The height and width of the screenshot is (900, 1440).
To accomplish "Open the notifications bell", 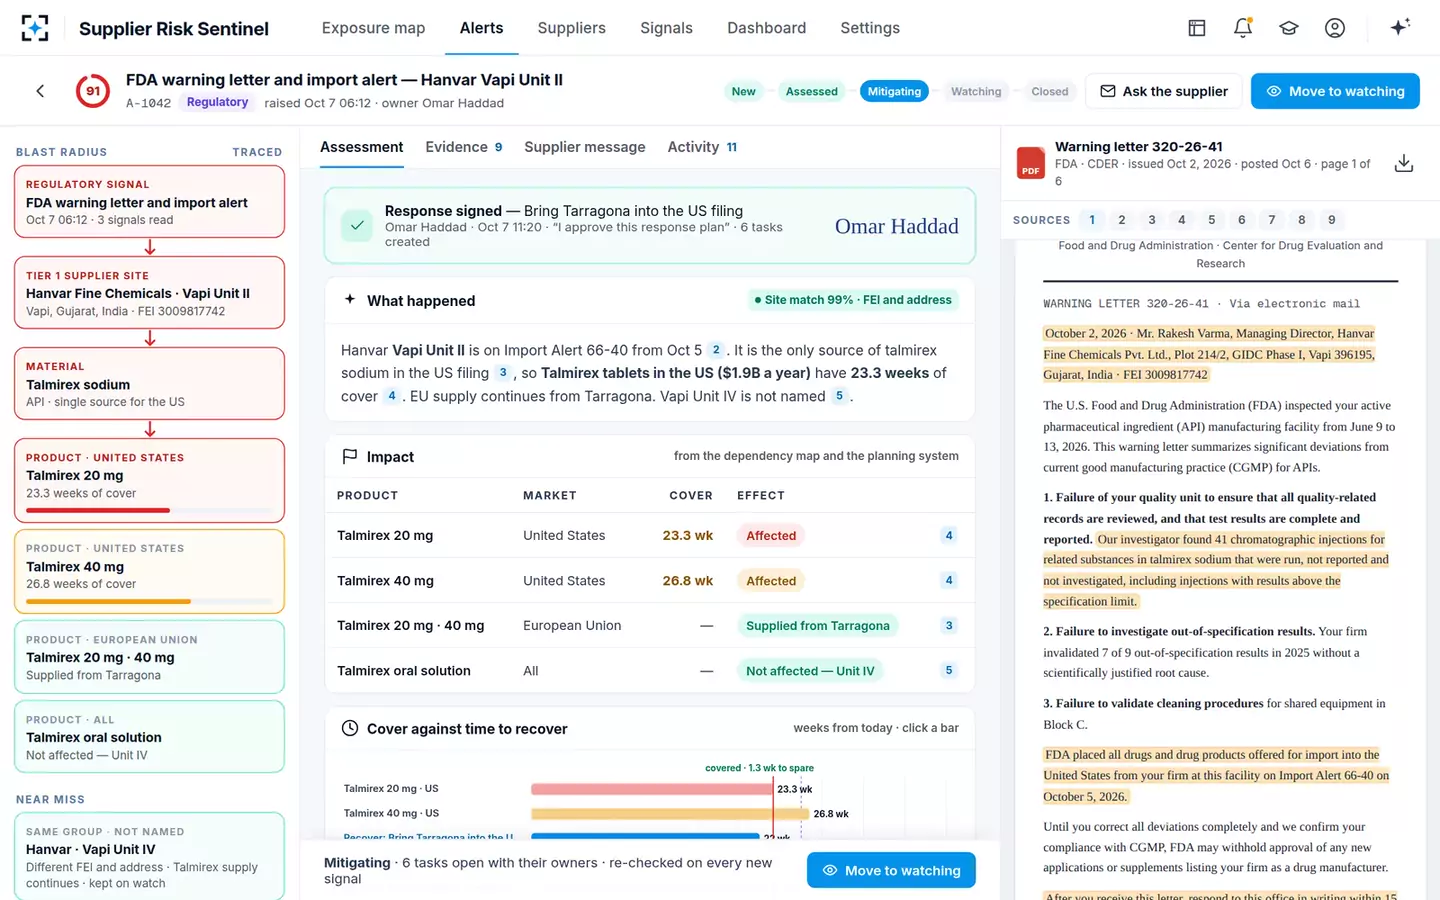I will point(1243,28).
